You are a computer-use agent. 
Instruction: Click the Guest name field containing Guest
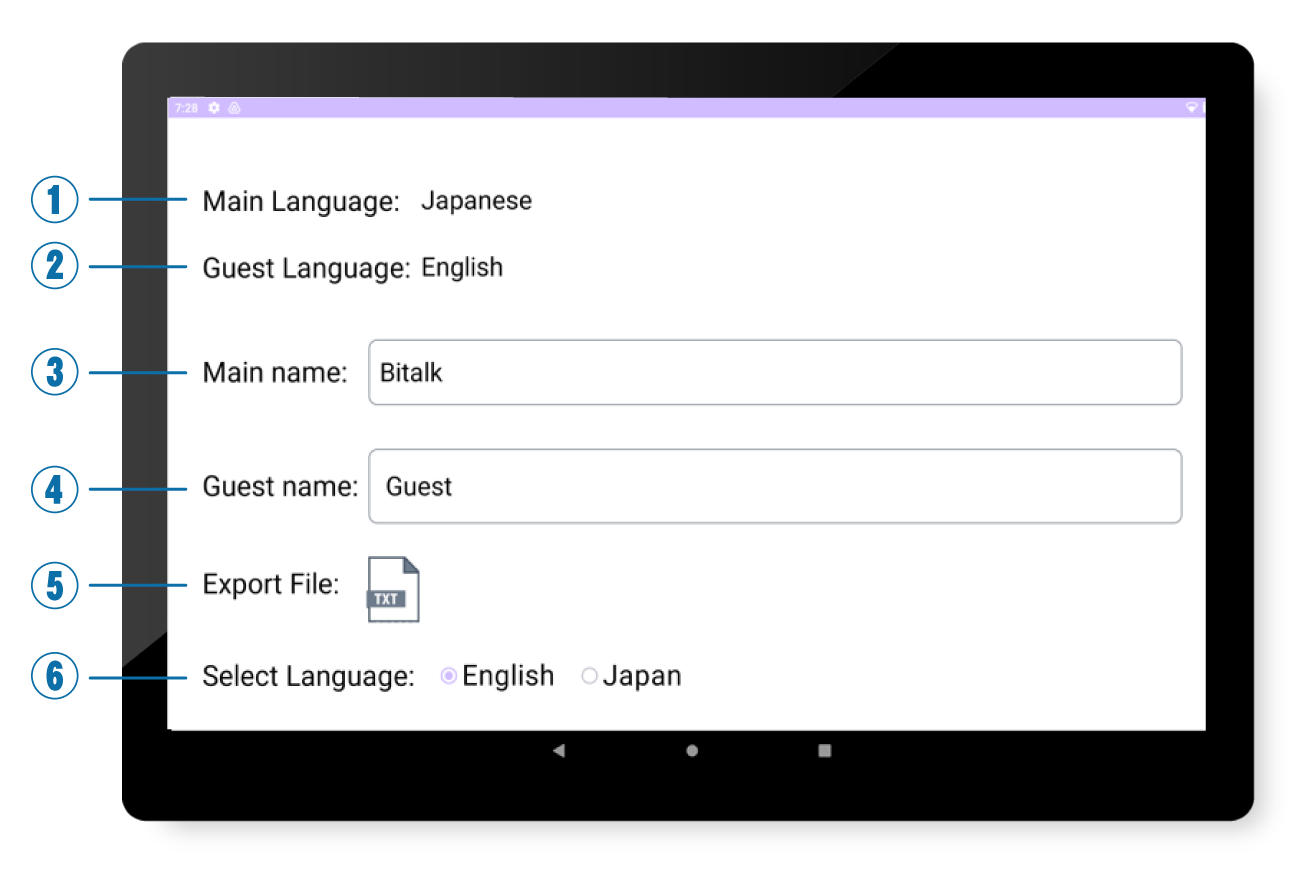(x=775, y=486)
